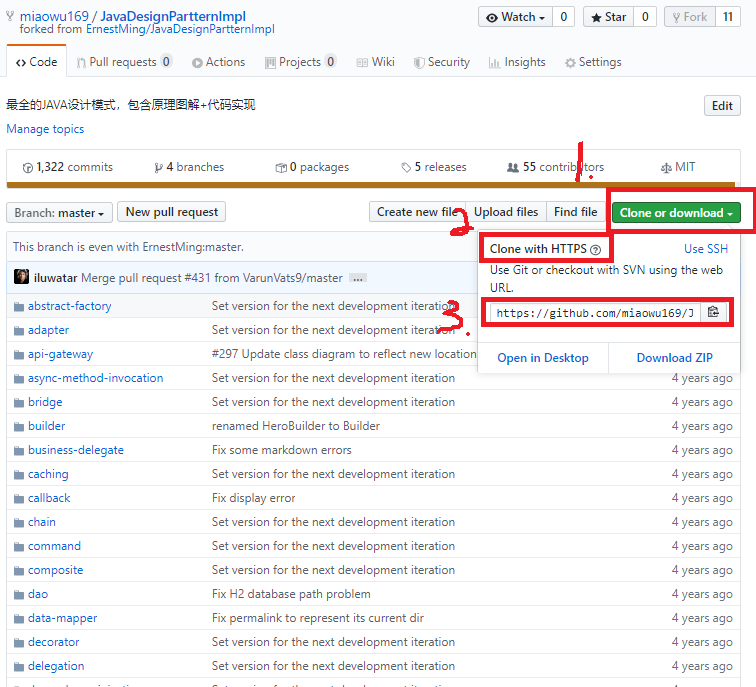Open callback commit 'Fix display error'

pyautogui.click(x=254, y=498)
